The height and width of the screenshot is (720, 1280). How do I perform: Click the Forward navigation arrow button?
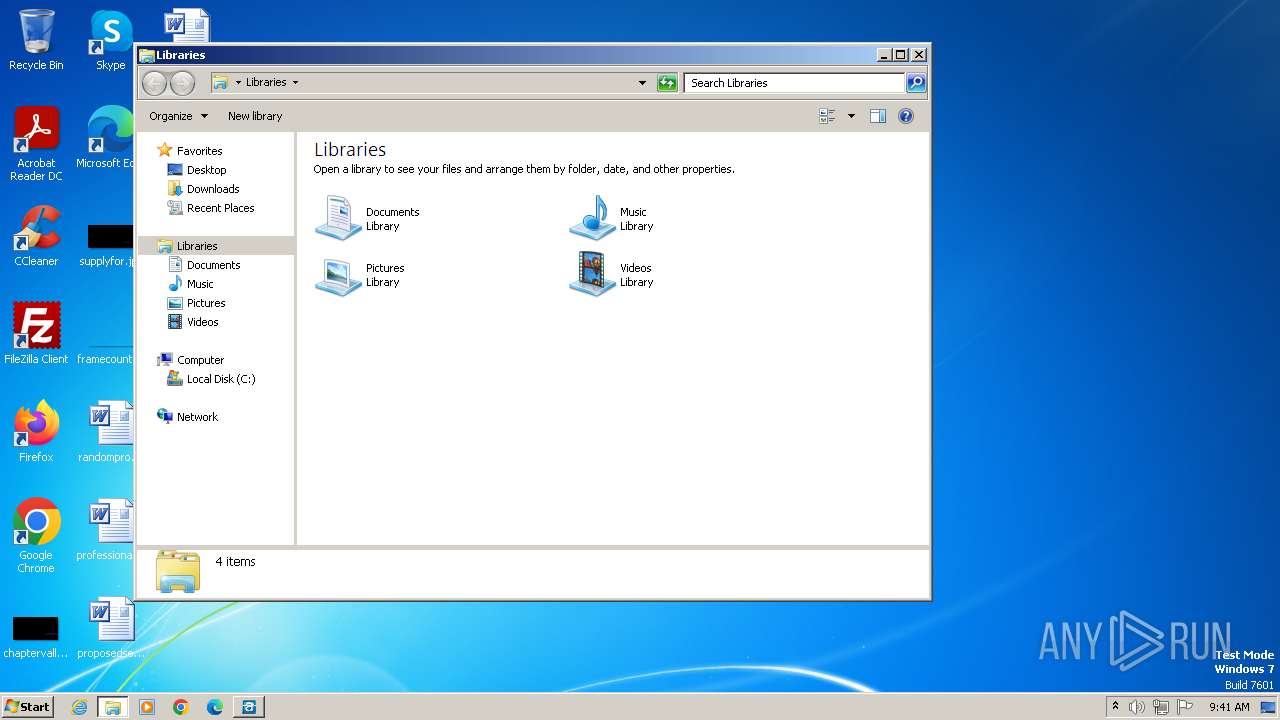(182, 83)
